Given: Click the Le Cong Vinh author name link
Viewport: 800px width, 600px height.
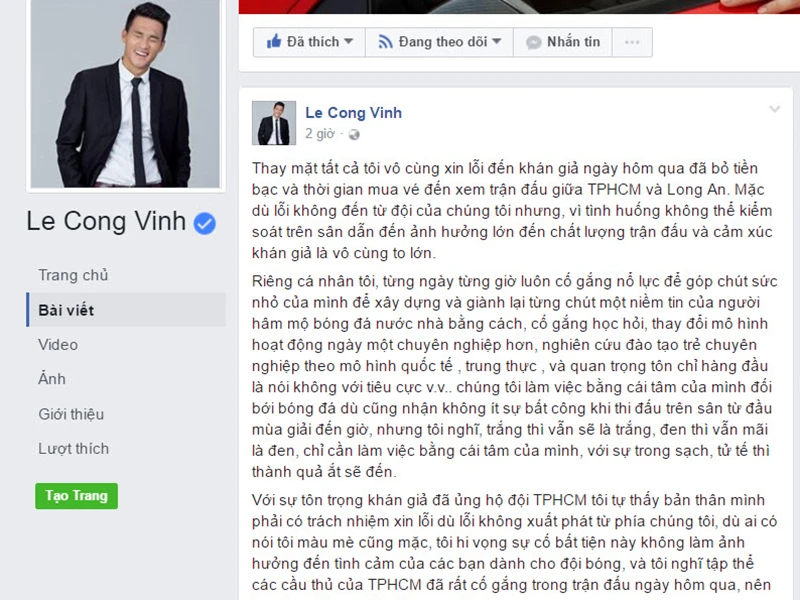Looking at the screenshot, I should [x=354, y=113].
